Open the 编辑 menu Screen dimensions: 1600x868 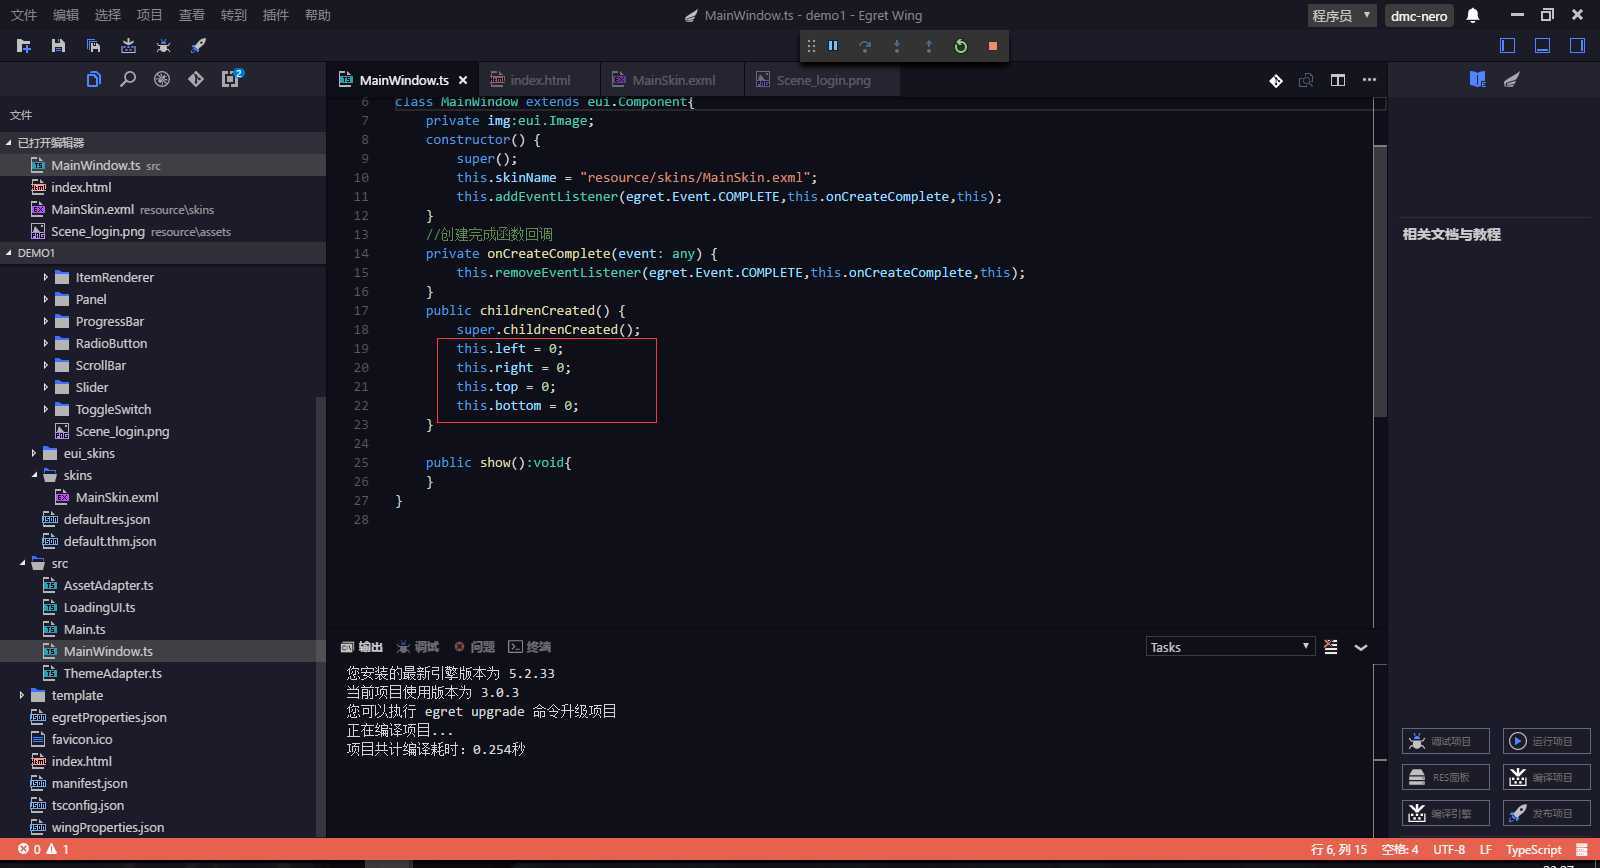(65, 15)
